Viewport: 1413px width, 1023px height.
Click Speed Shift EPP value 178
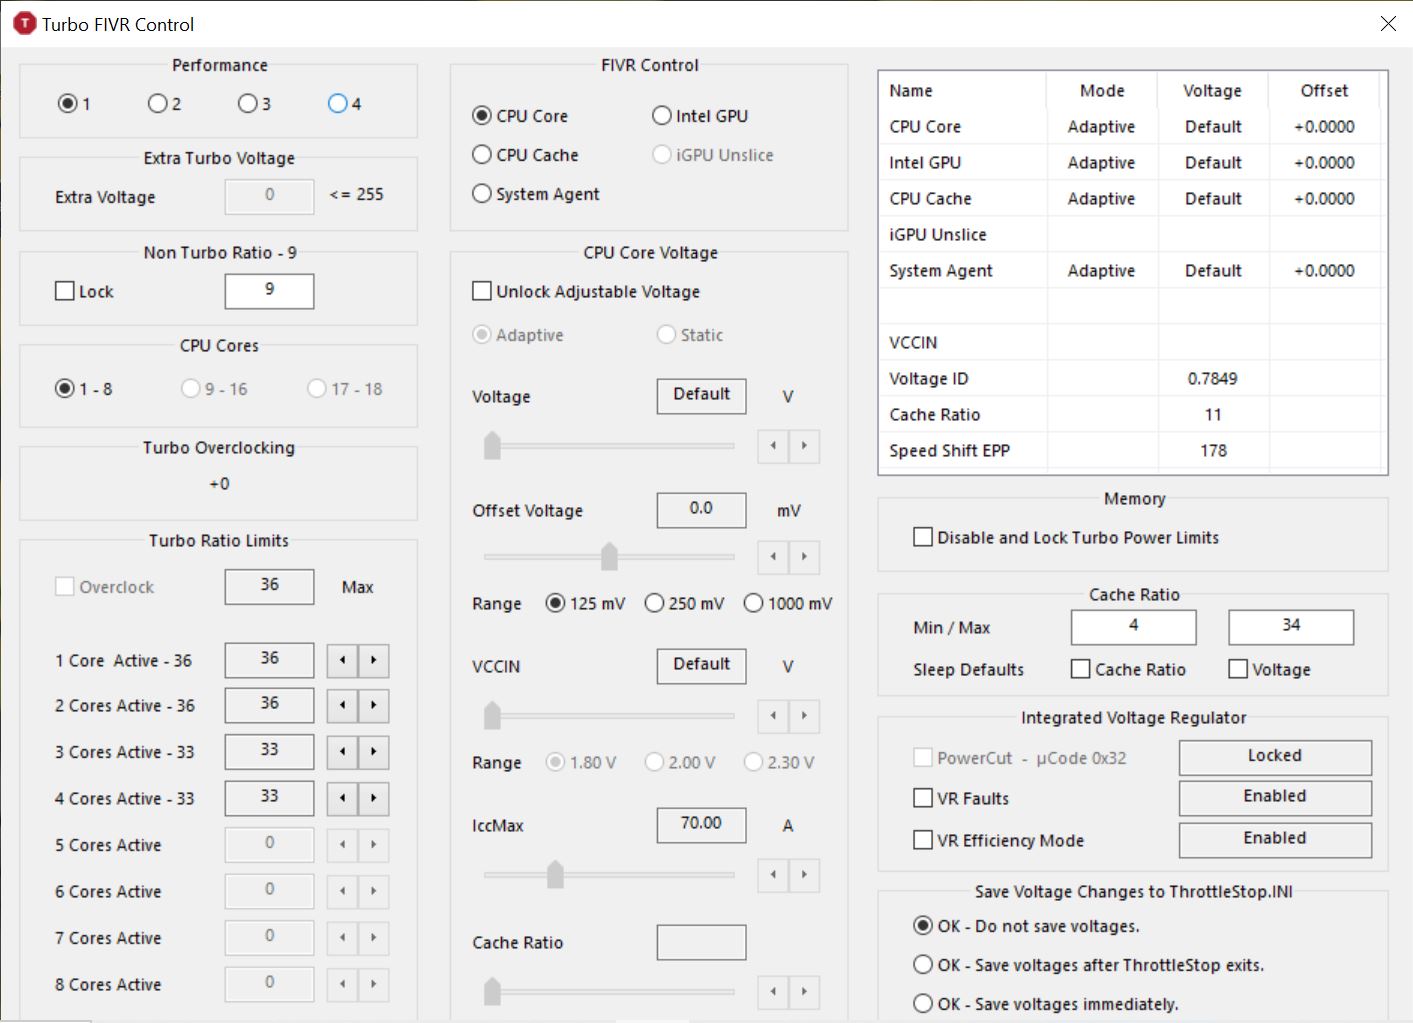(x=1213, y=451)
